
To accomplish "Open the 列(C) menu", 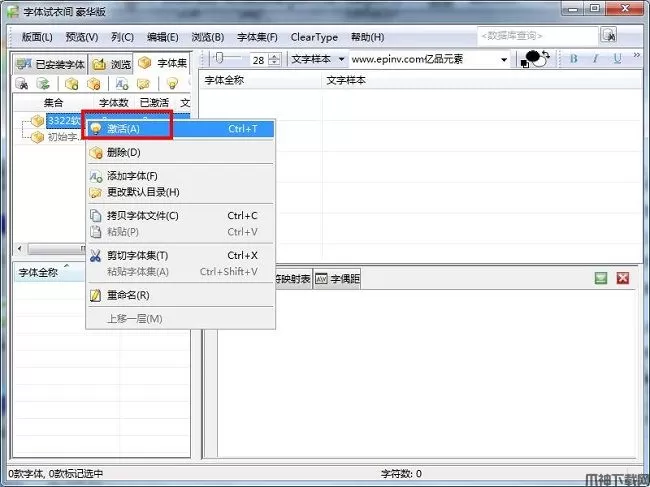I will (x=122, y=37).
